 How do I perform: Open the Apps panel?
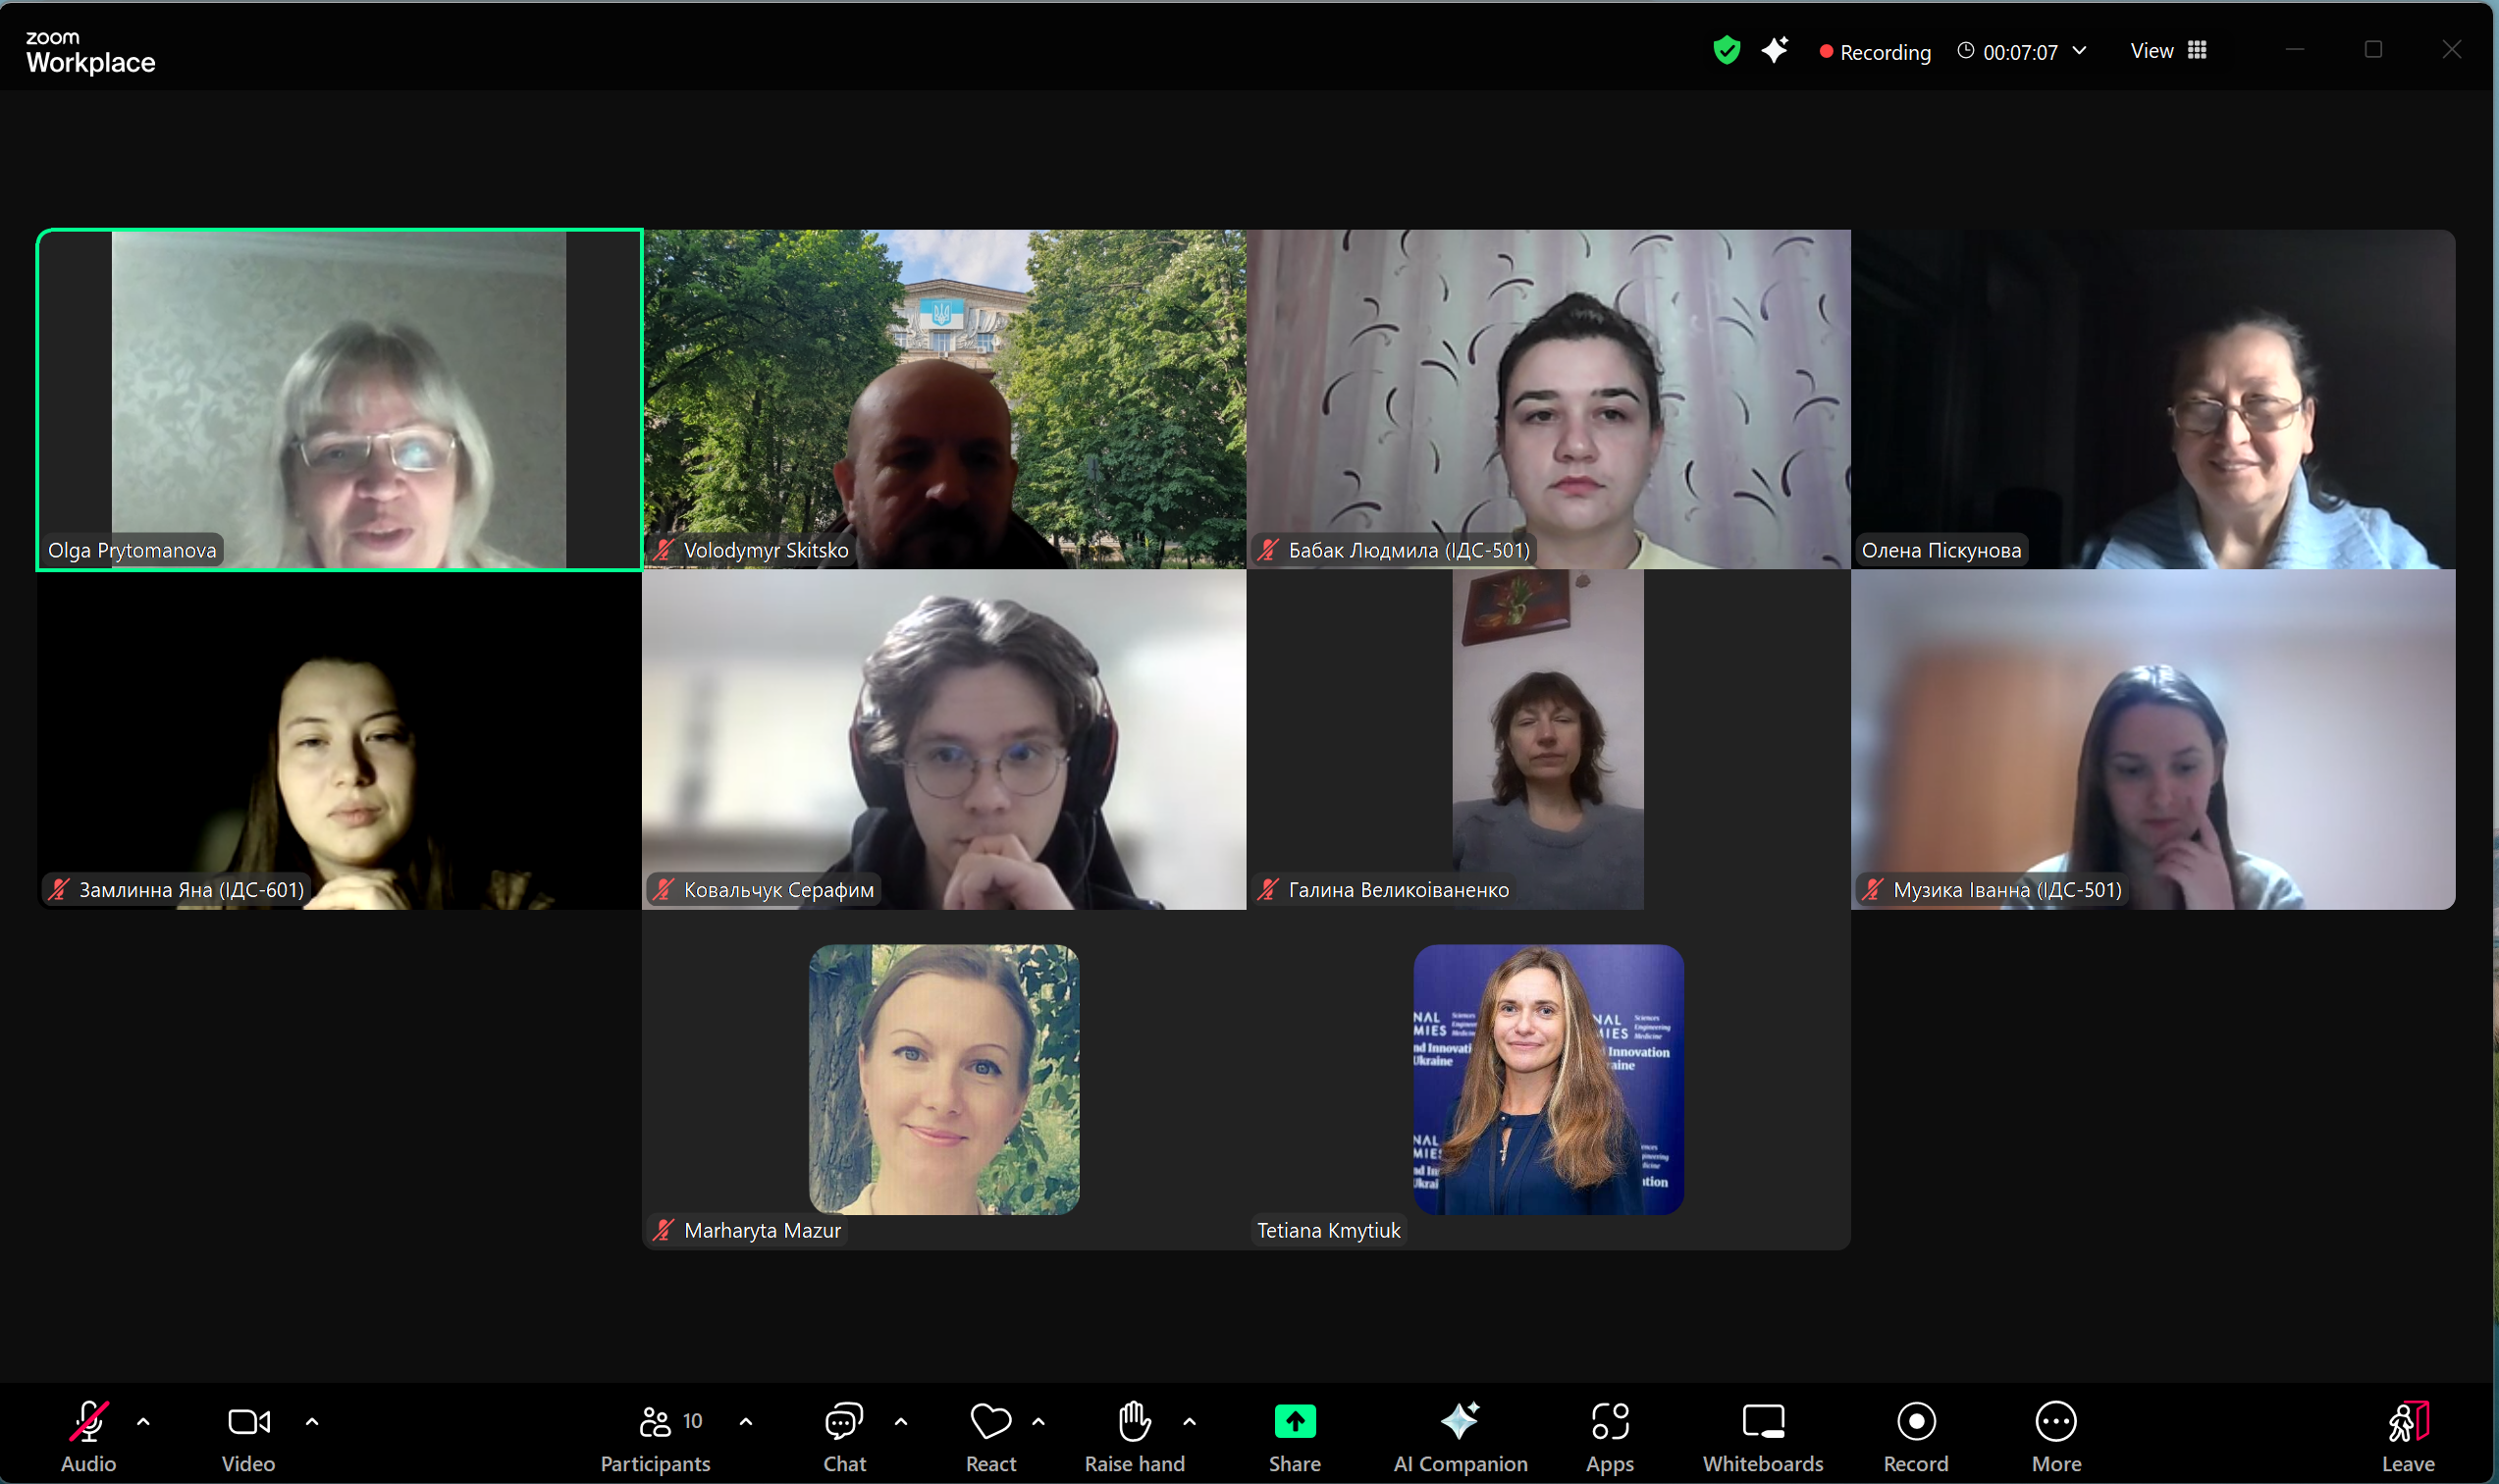(x=1609, y=1435)
